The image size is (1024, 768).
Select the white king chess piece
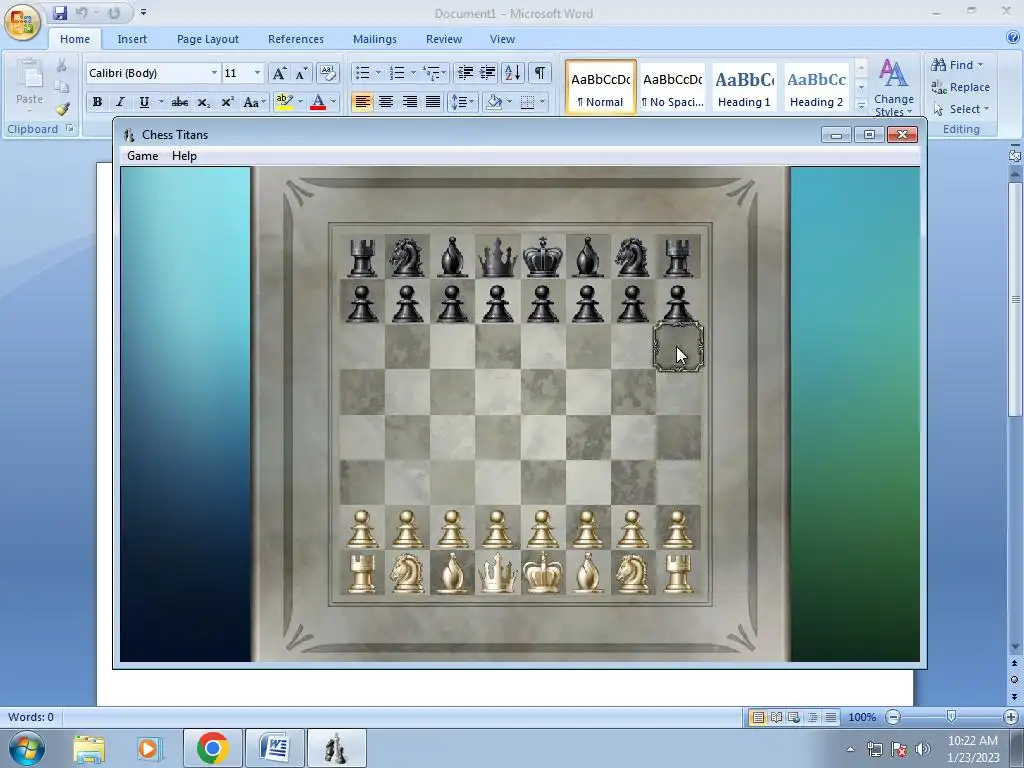(543, 573)
